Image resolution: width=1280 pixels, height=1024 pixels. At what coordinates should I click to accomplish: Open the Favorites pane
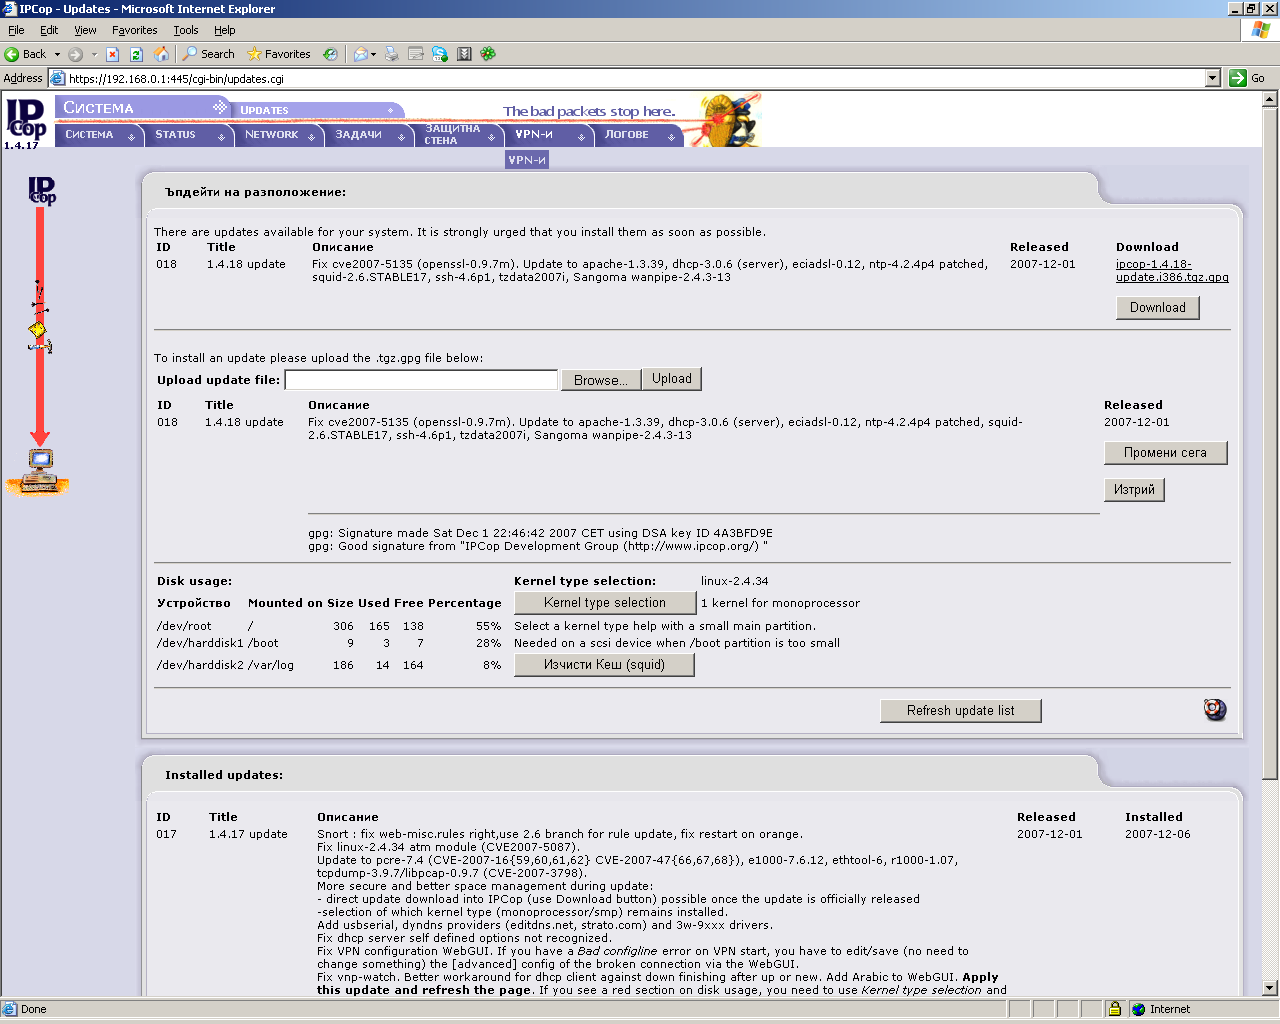(279, 54)
